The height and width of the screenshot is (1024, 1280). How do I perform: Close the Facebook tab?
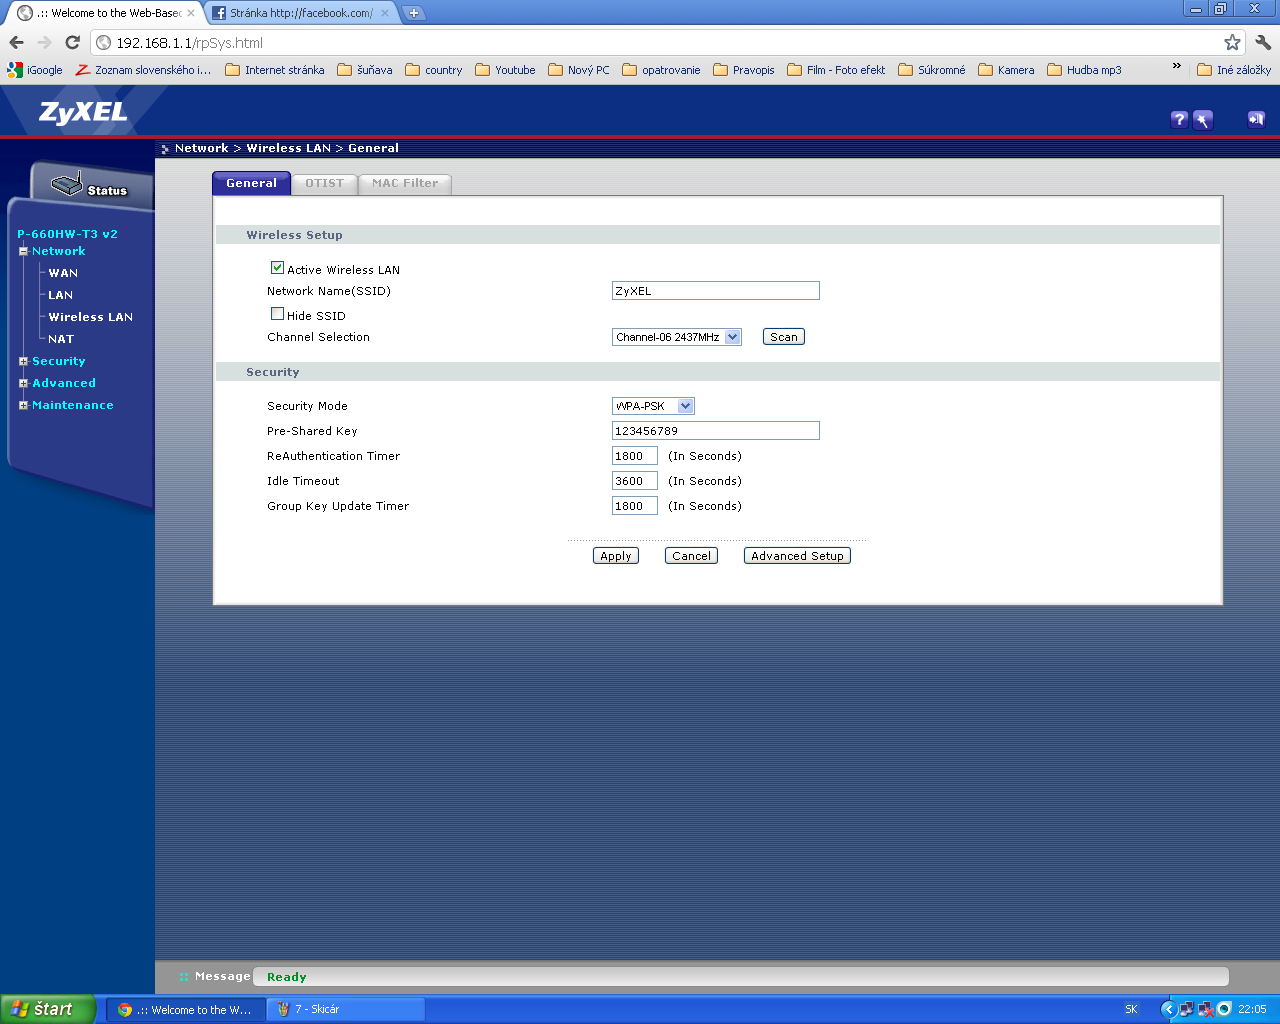coord(385,13)
